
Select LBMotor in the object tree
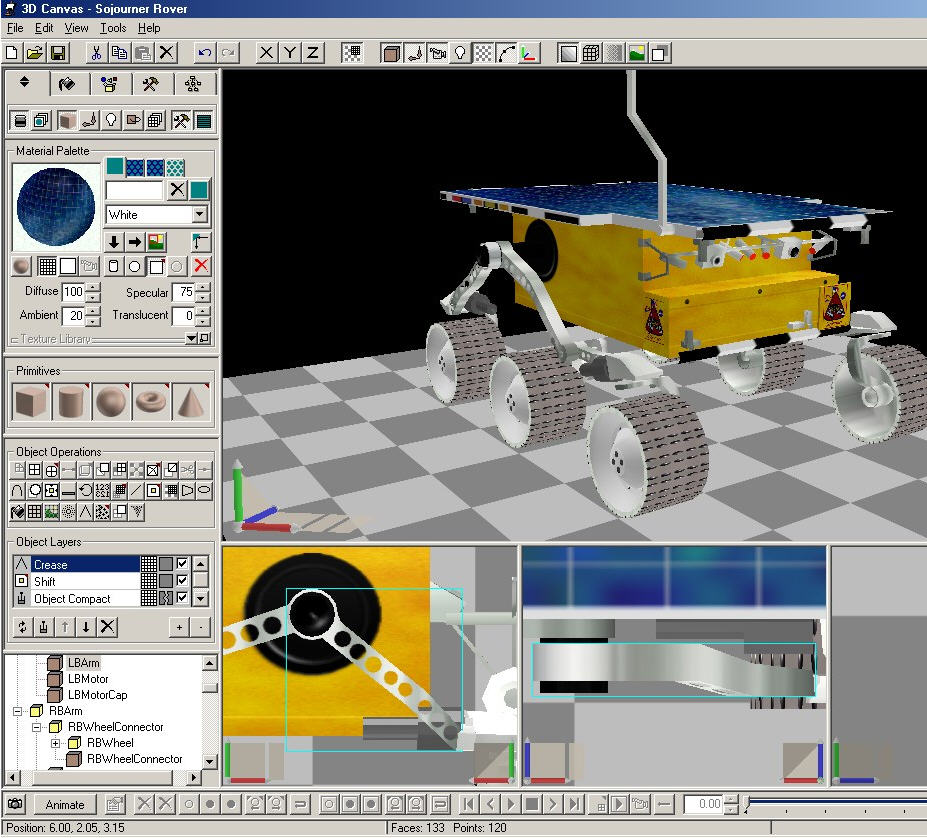[x=87, y=679]
